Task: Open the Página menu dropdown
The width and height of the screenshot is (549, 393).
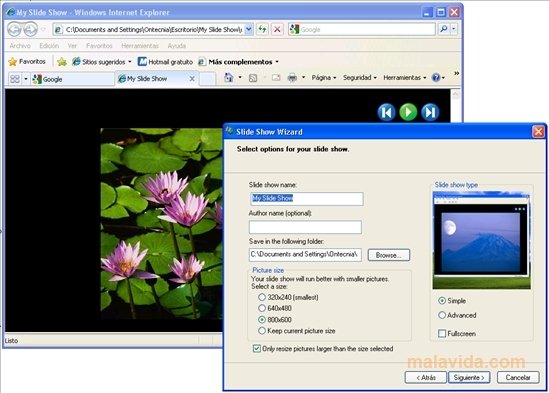Action: pyautogui.click(x=324, y=77)
